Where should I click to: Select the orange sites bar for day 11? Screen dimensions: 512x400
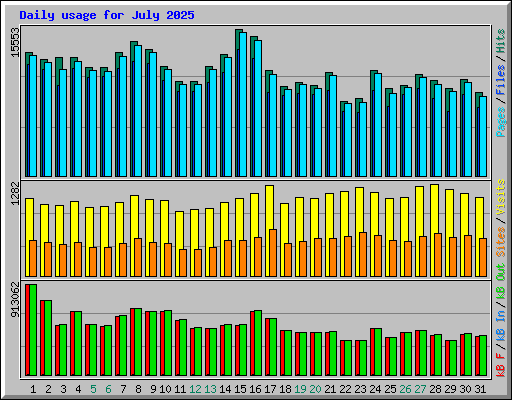pyautogui.click(x=183, y=263)
